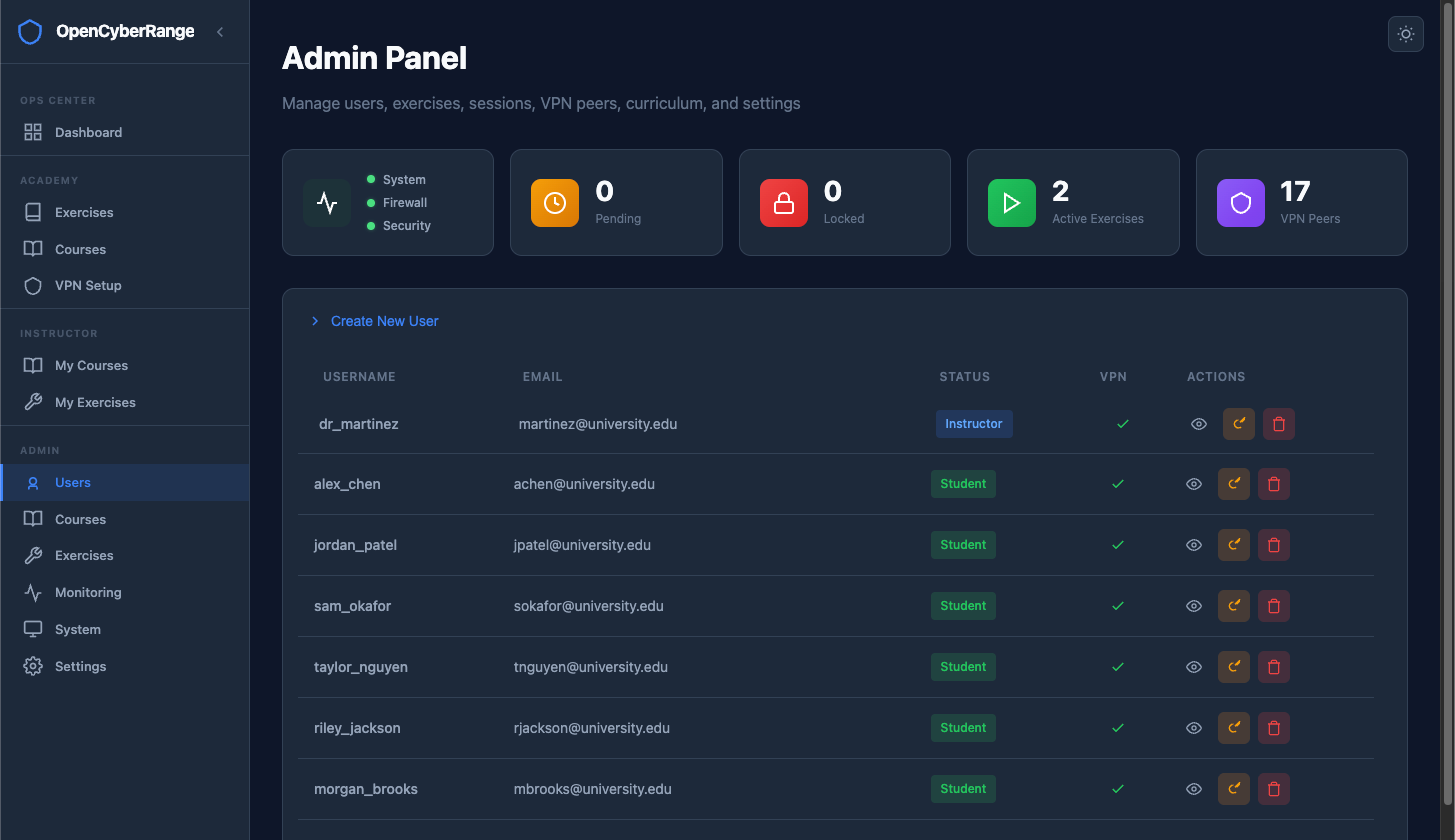1455x840 pixels.
Task: Toggle the theme using the brightness button
Action: point(1405,34)
